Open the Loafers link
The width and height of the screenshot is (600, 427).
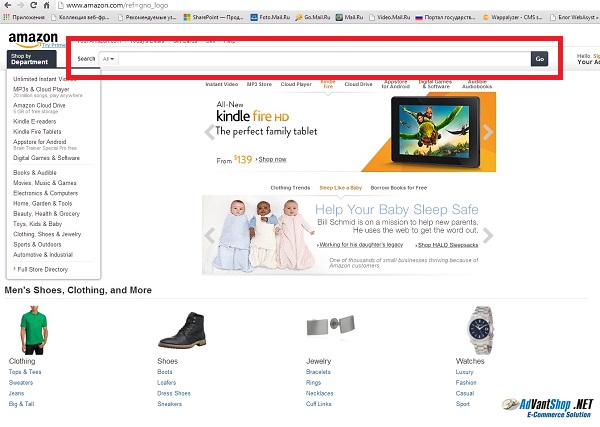[166, 383]
